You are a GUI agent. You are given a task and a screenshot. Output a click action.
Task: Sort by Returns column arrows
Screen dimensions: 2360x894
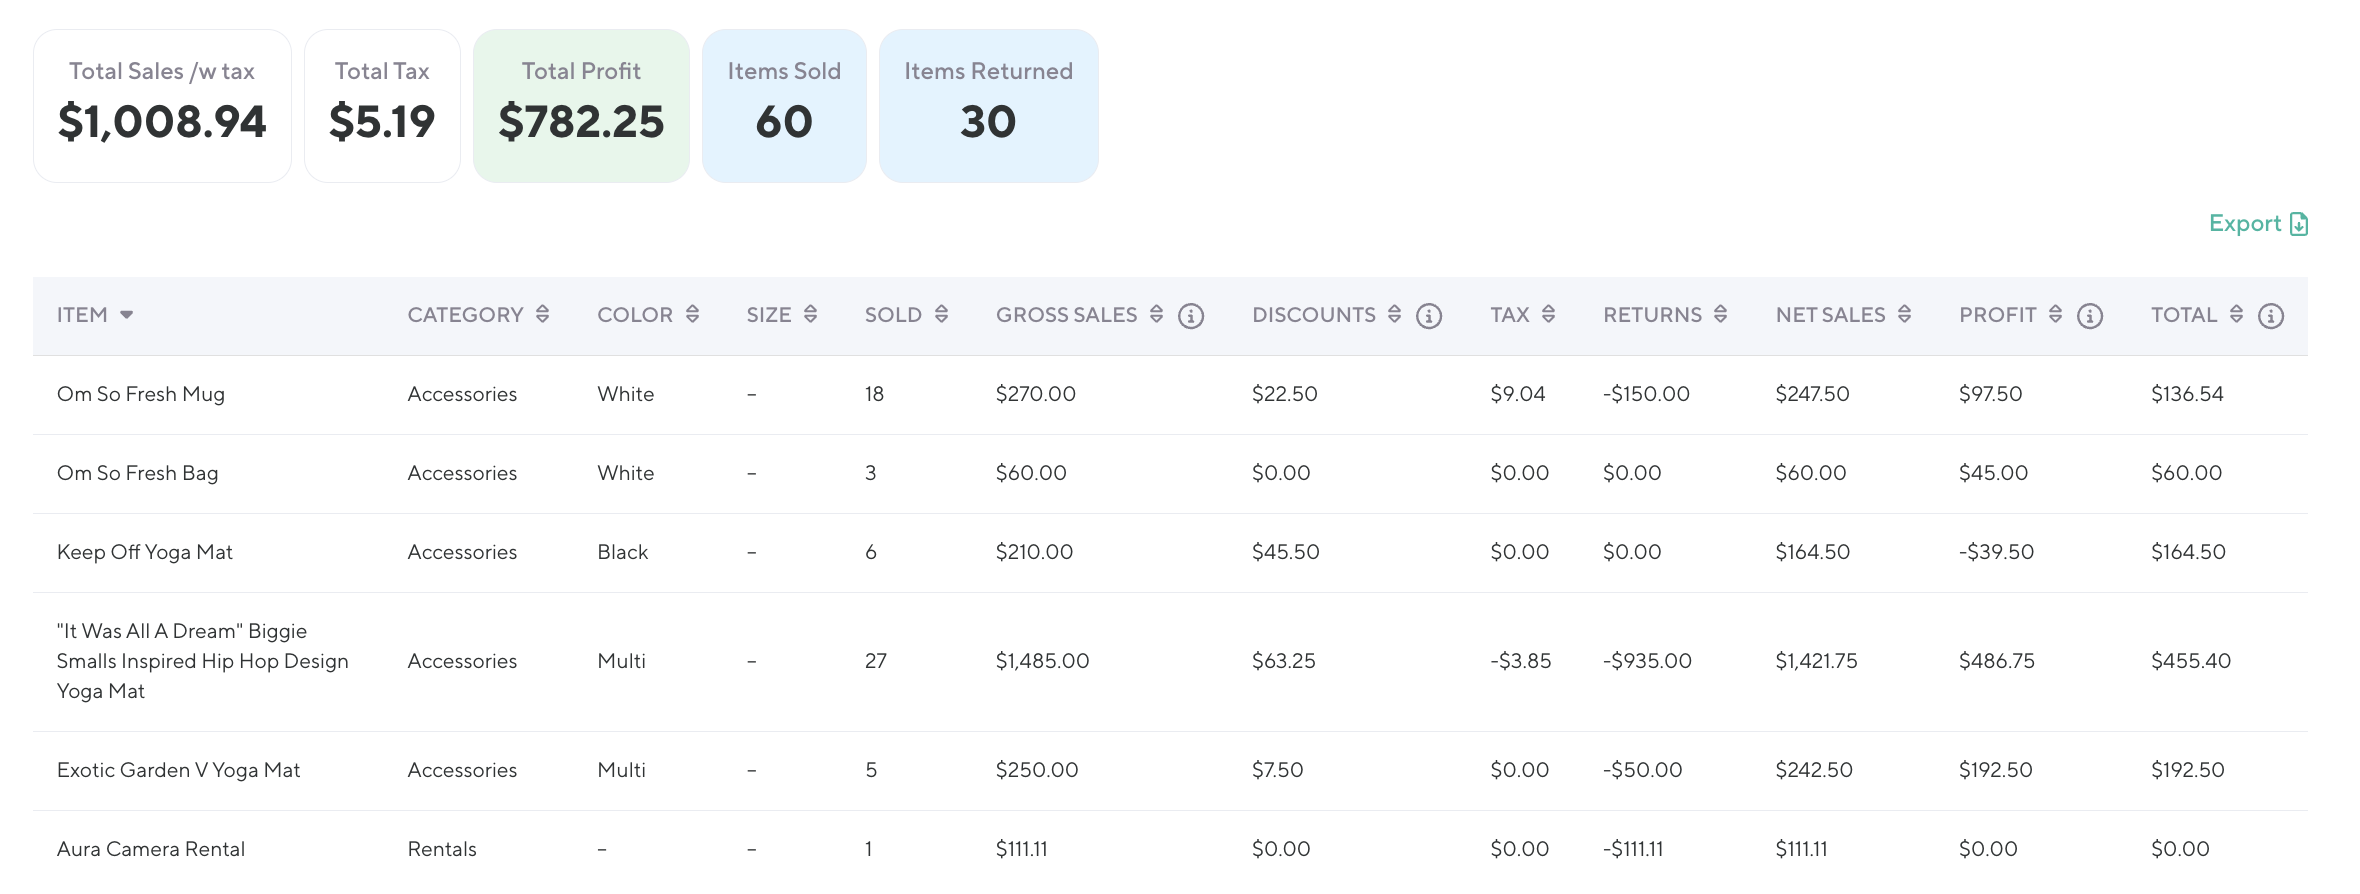(1720, 314)
